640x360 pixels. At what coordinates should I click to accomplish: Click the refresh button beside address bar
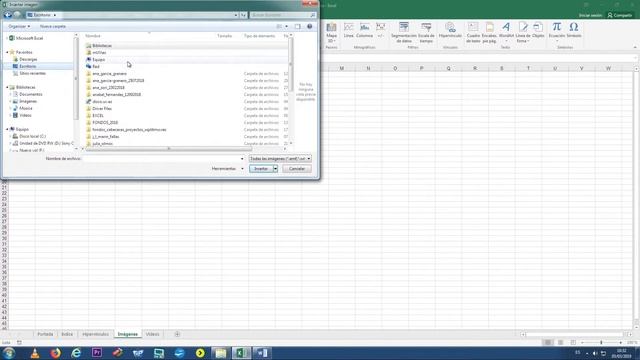tap(243, 15)
